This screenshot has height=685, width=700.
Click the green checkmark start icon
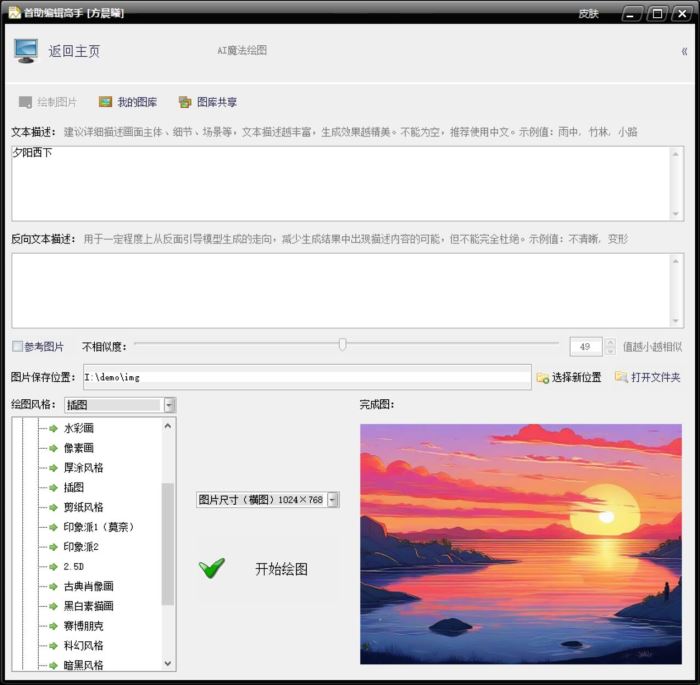(212, 569)
